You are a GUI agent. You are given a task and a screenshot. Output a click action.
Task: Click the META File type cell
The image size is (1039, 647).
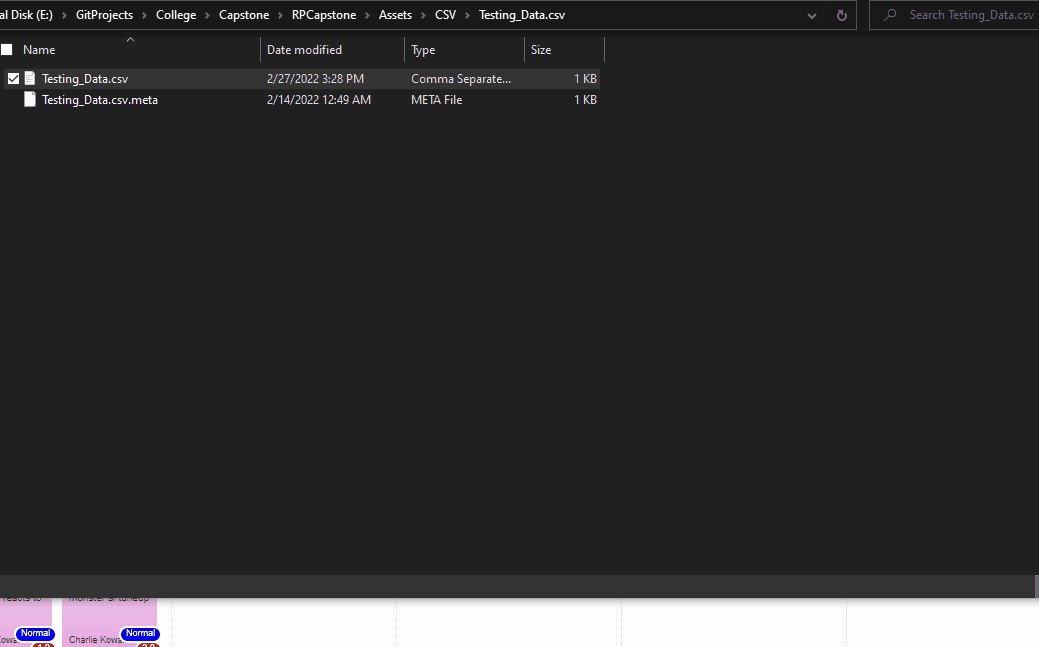pyautogui.click(x=437, y=100)
